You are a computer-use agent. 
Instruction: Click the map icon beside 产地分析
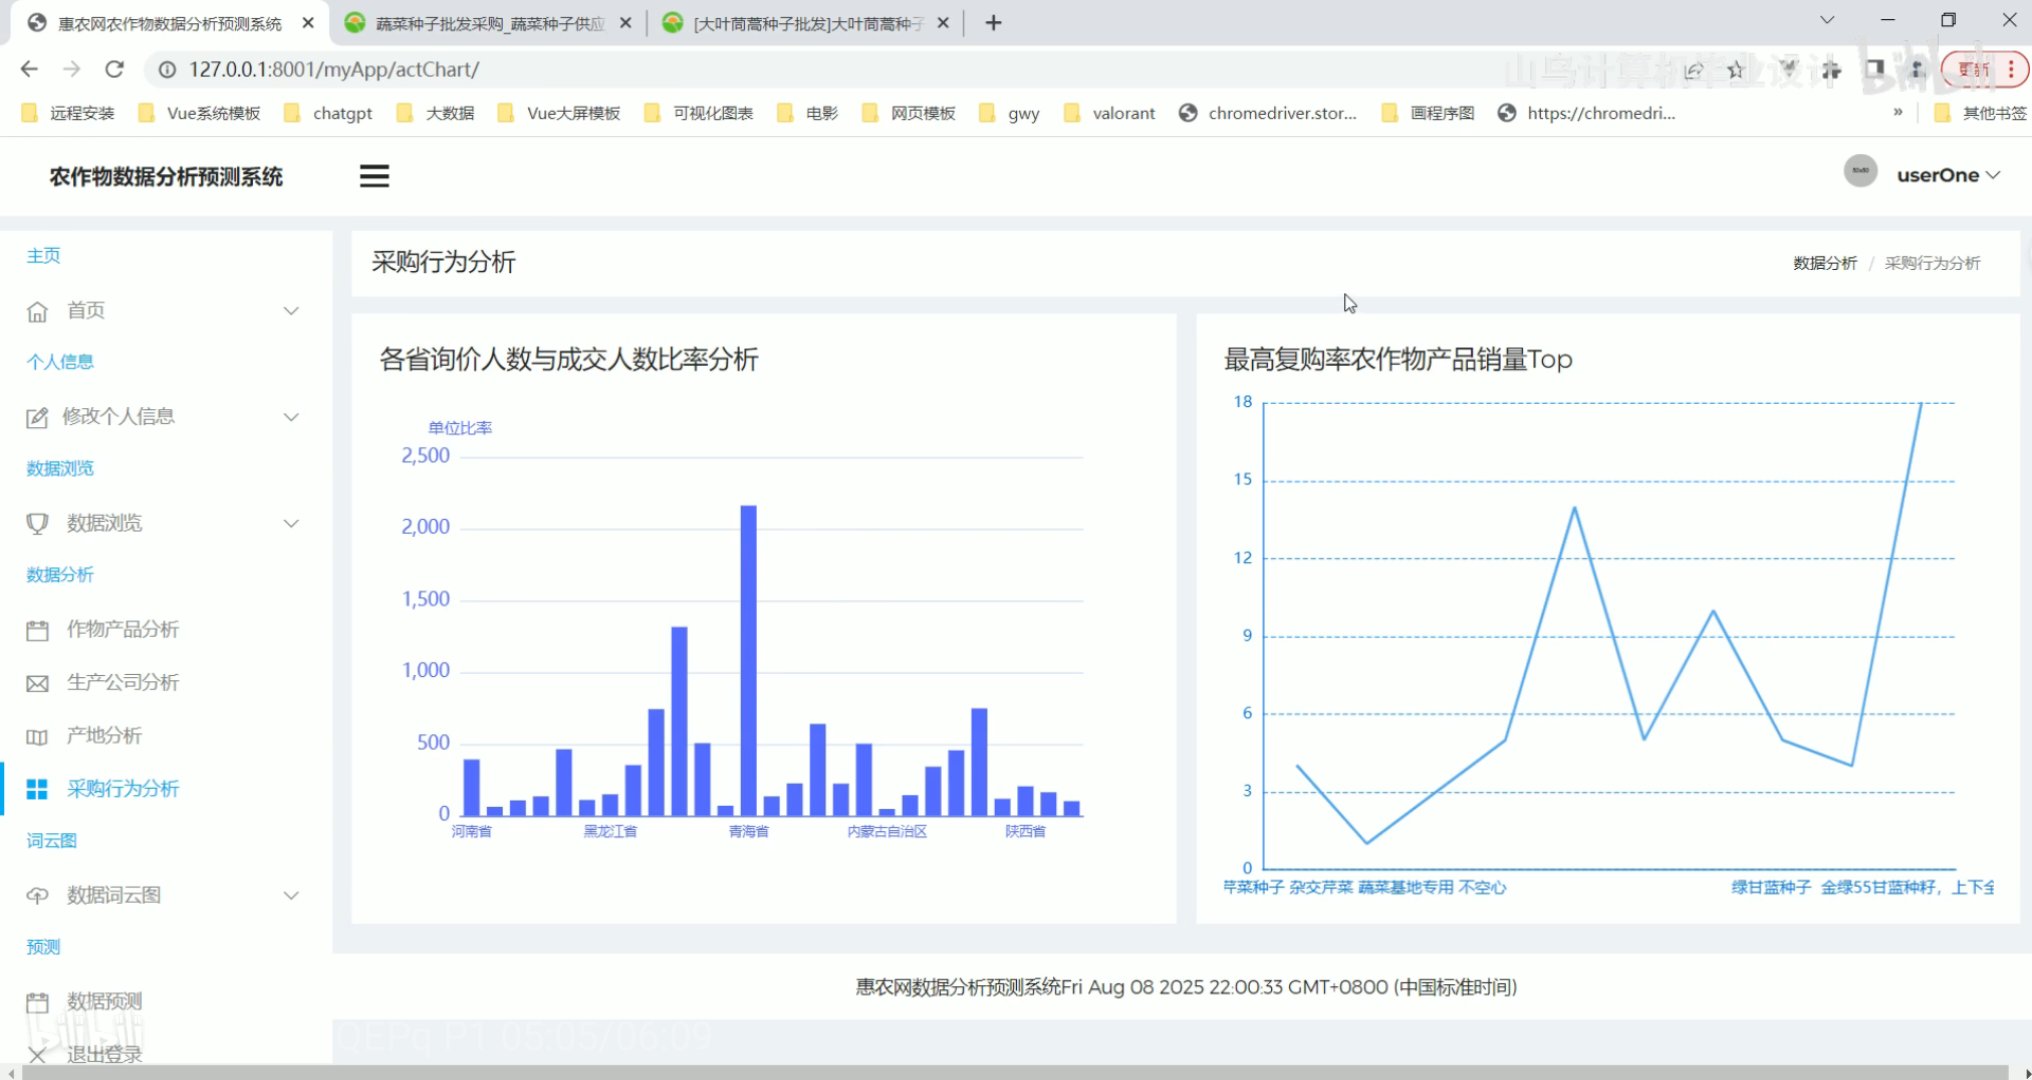(37, 737)
